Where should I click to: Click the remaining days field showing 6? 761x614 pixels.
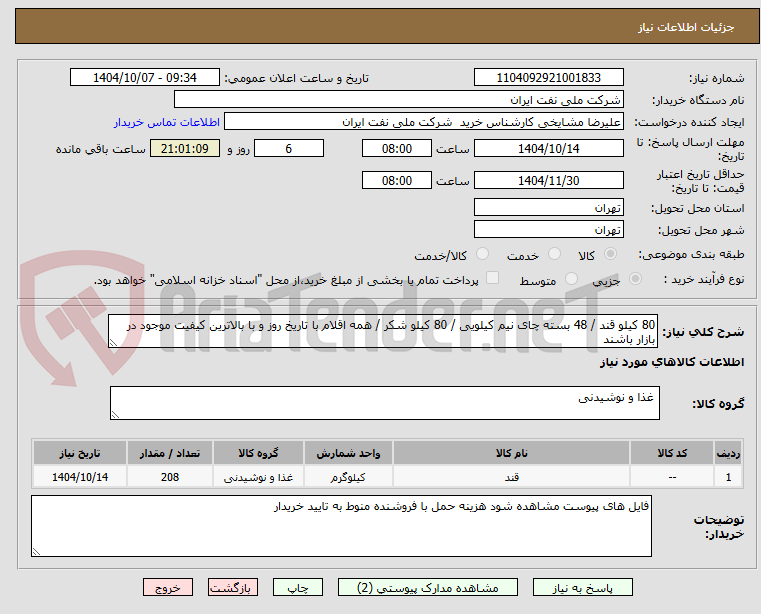[289, 148]
